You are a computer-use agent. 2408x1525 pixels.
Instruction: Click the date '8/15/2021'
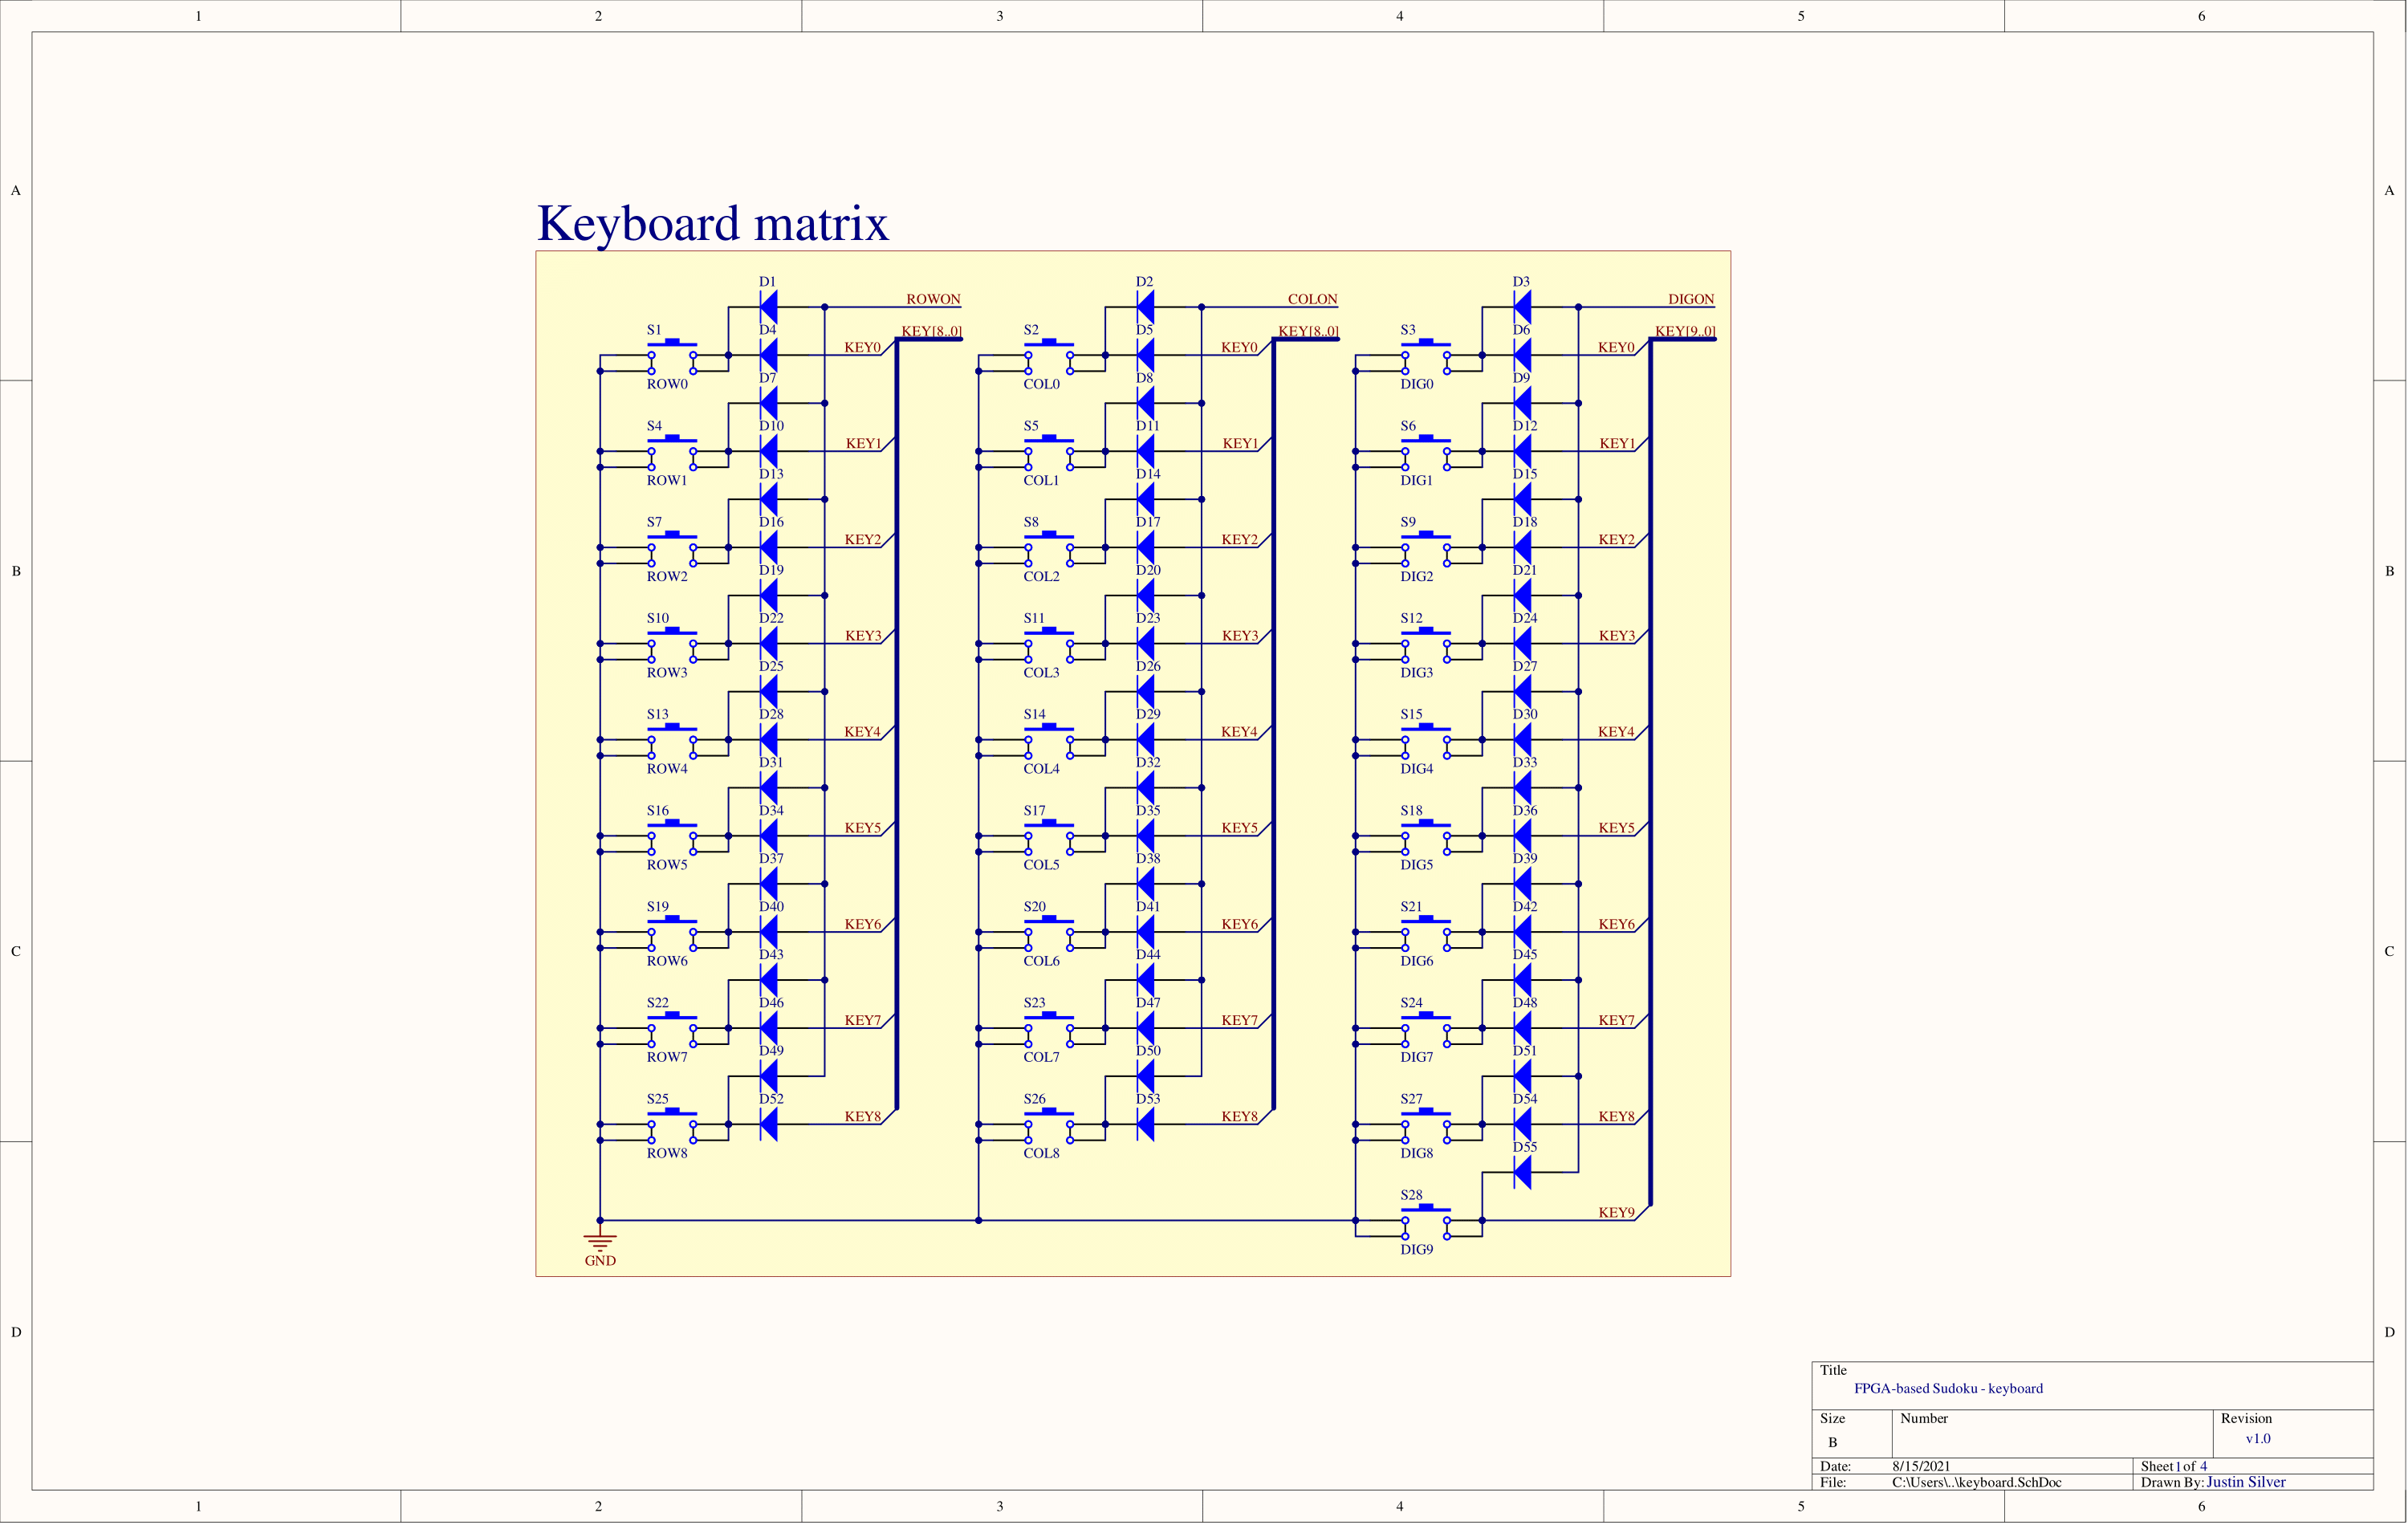tap(1921, 1466)
